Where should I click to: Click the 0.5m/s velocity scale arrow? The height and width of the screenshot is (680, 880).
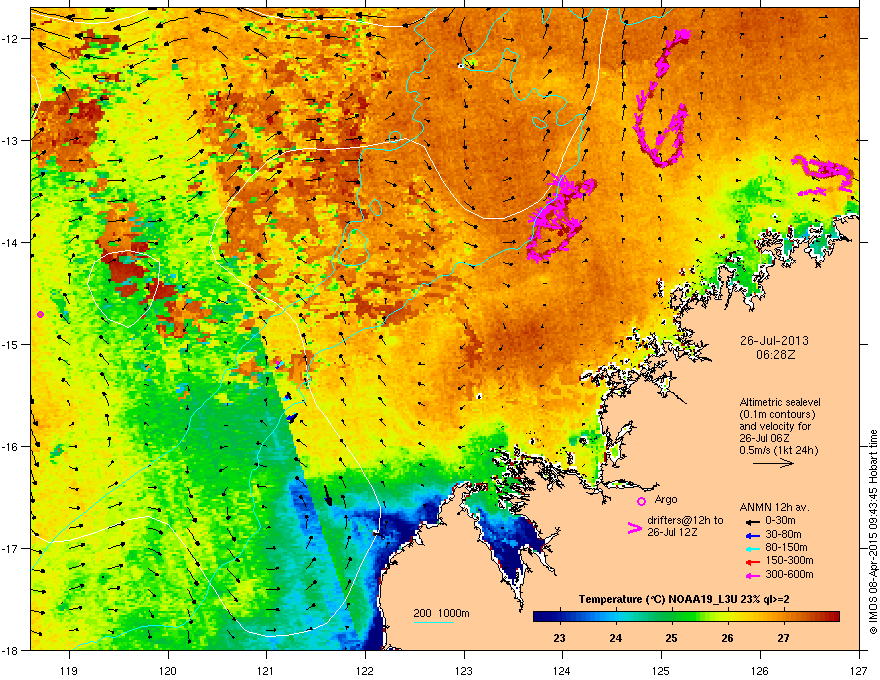773,463
